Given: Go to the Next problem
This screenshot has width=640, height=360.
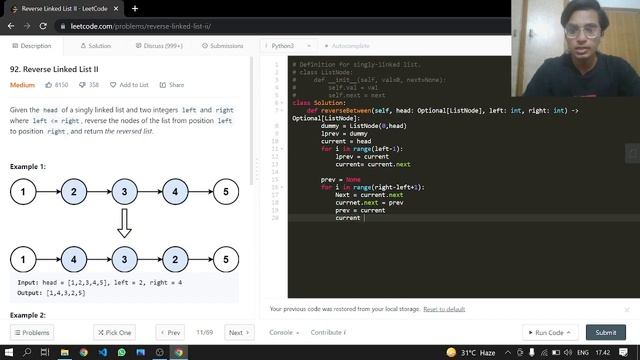Looking at the screenshot, I should (x=239, y=332).
